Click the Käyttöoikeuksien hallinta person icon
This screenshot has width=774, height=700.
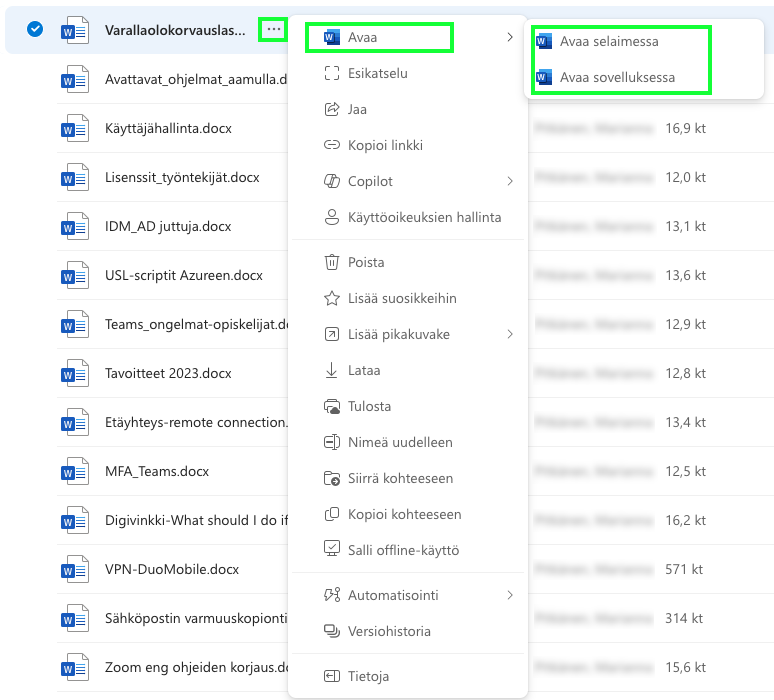[332, 217]
